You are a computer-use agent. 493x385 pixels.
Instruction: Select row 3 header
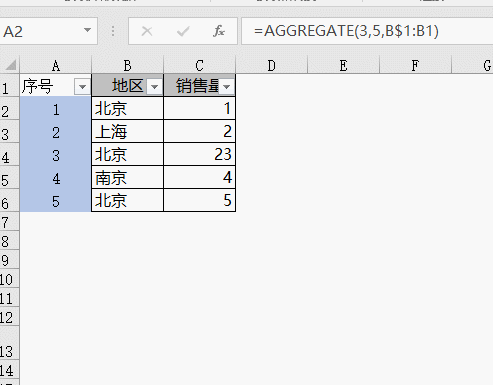[x=9, y=132]
